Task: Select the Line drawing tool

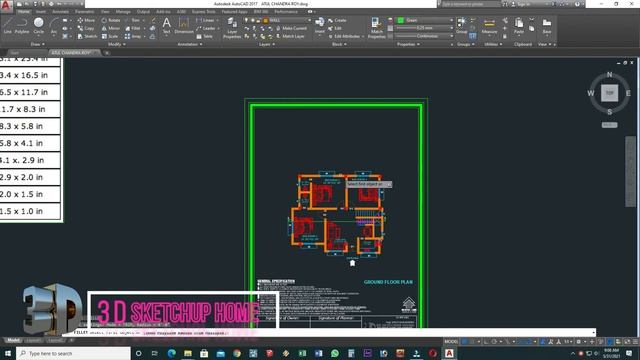Action: pos(7,25)
